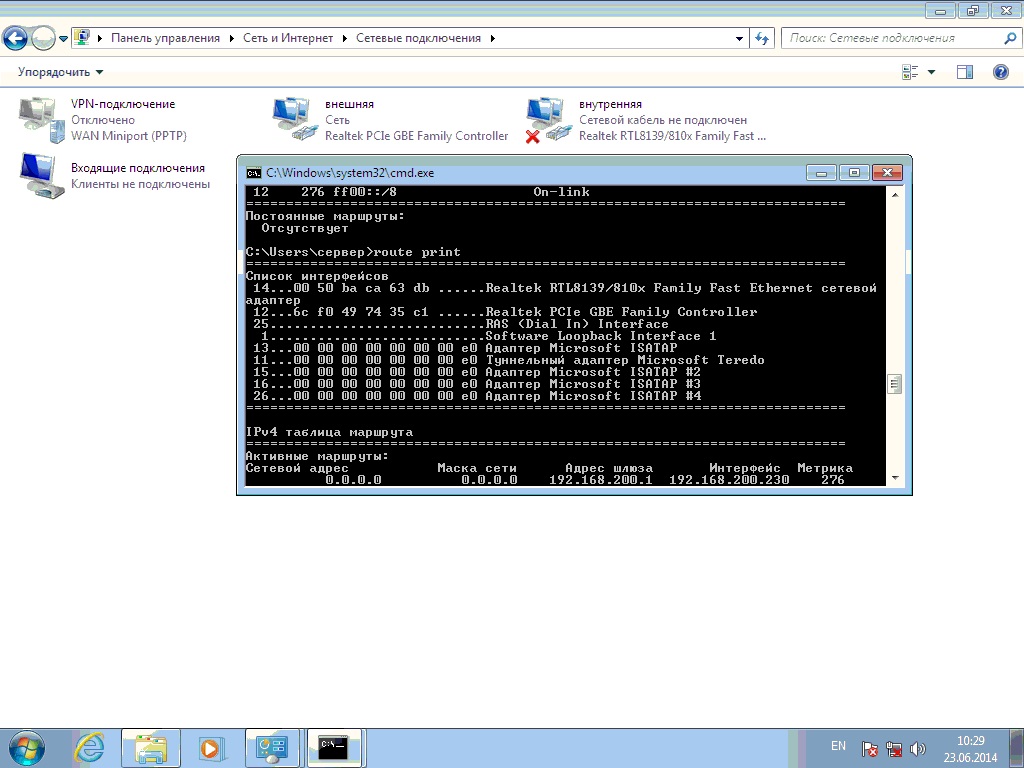The height and width of the screenshot is (768, 1024).
Task: Open the address bar history dropdown
Action: click(740, 38)
